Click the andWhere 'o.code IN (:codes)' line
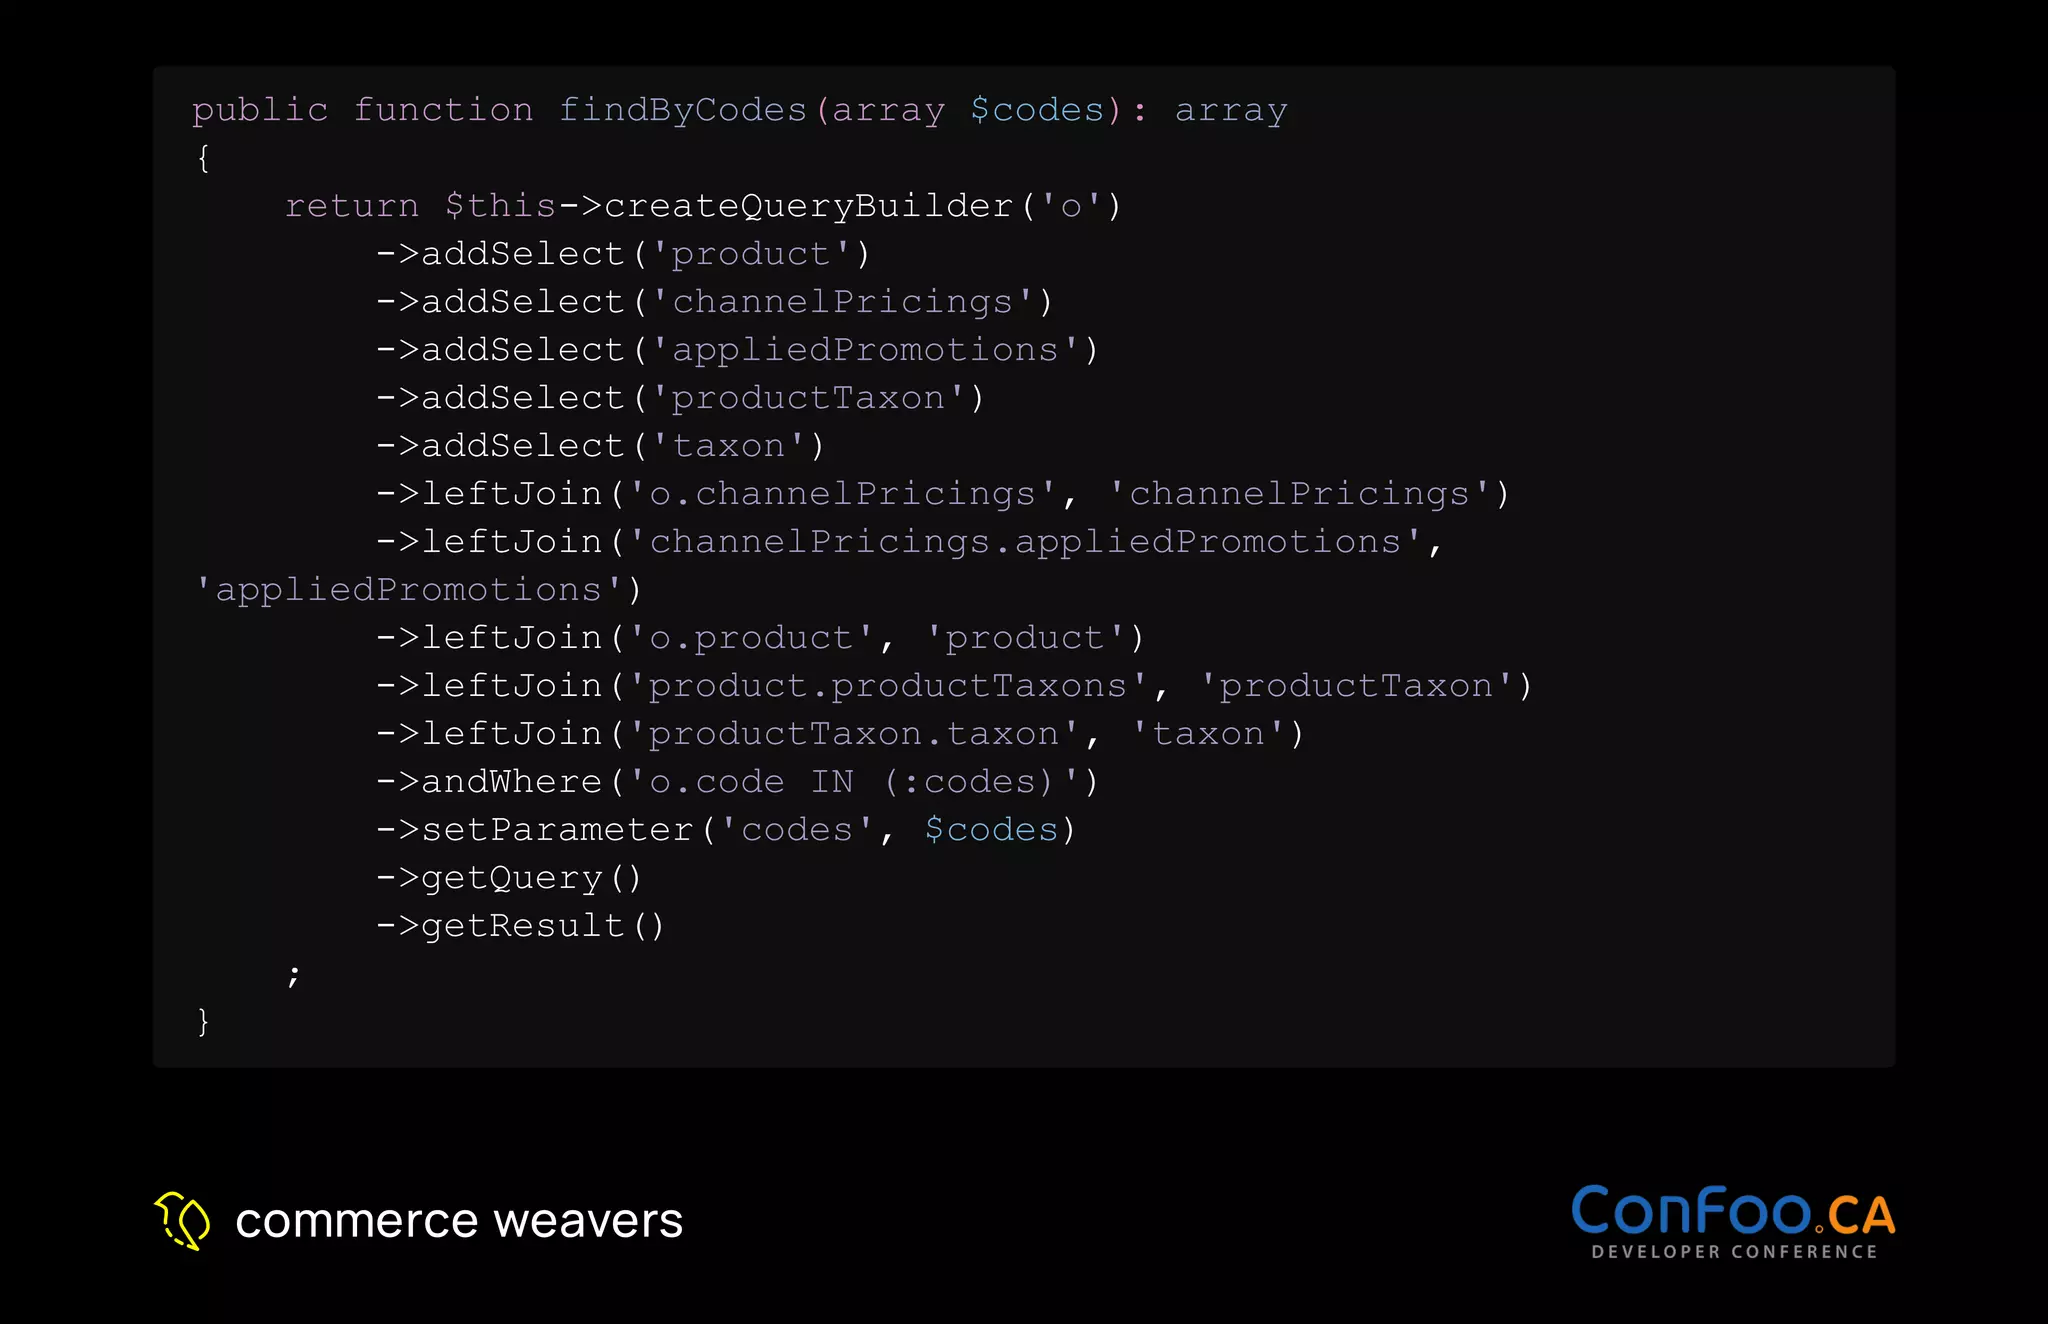This screenshot has height=1324, width=2048. coord(737,782)
